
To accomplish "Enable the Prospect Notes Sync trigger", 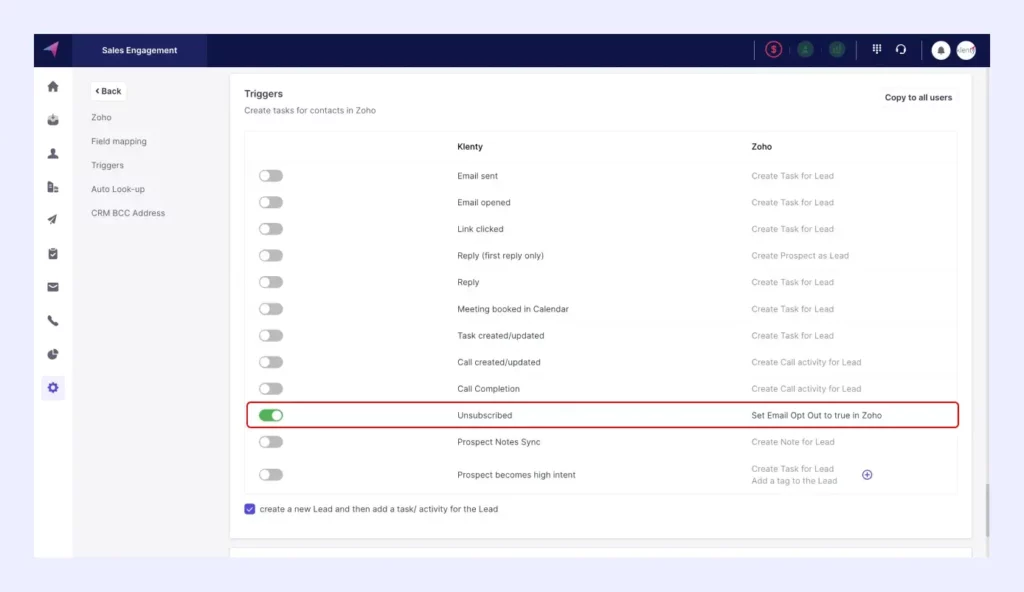I will [x=270, y=442].
